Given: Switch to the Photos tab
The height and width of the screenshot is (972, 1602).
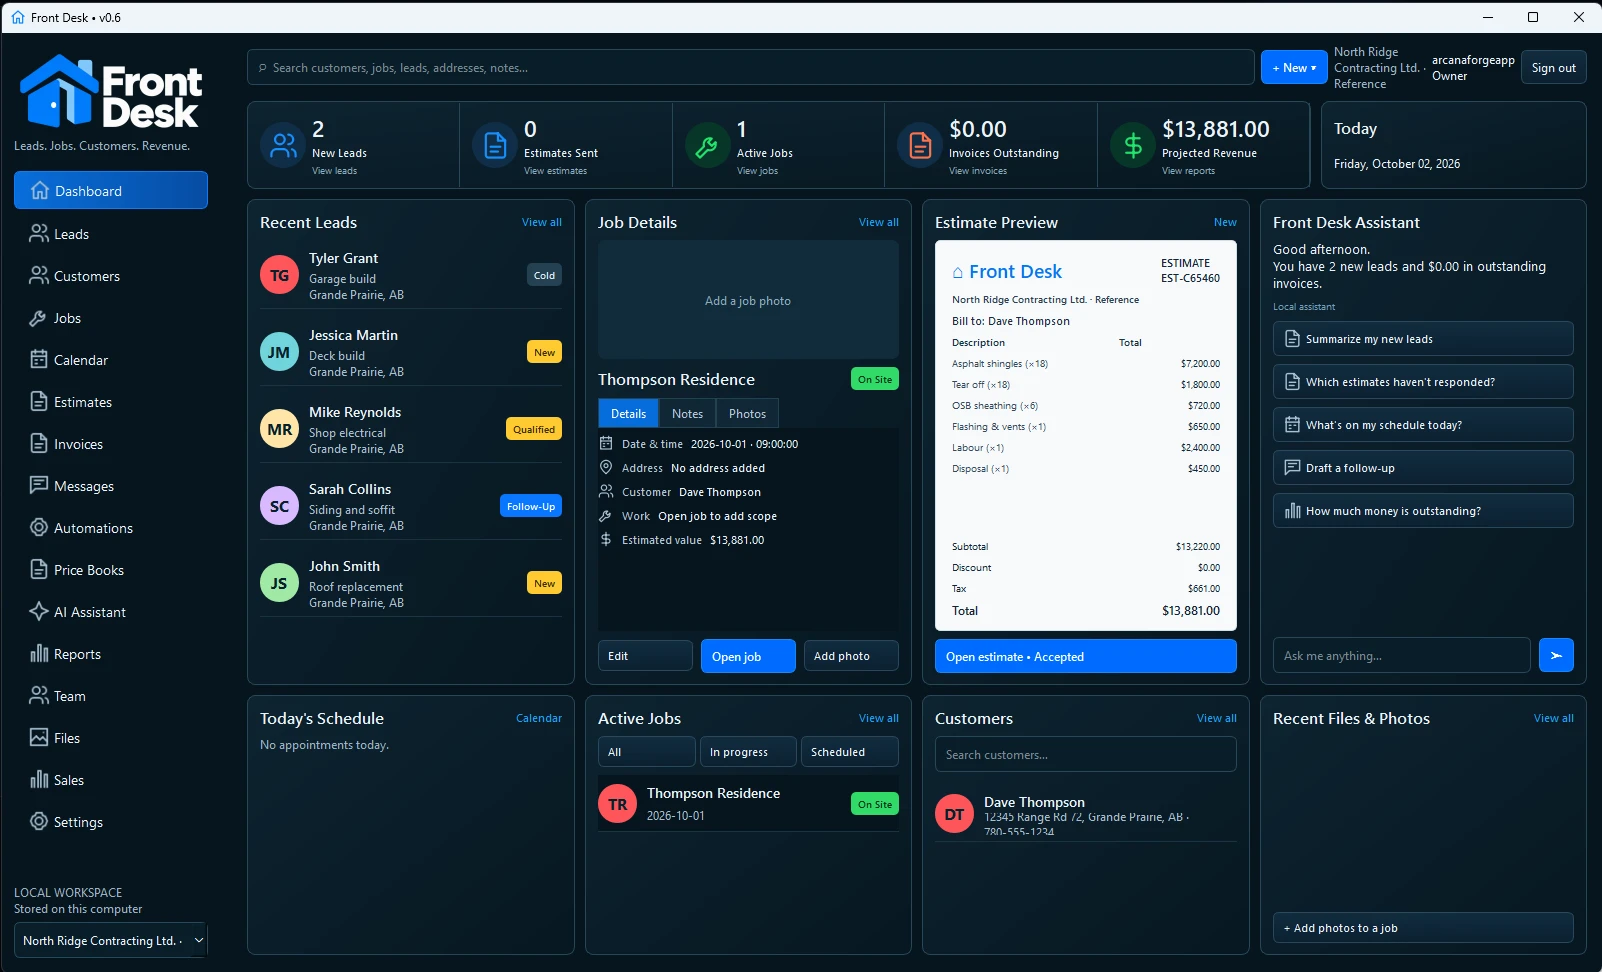Looking at the screenshot, I should tap(747, 413).
